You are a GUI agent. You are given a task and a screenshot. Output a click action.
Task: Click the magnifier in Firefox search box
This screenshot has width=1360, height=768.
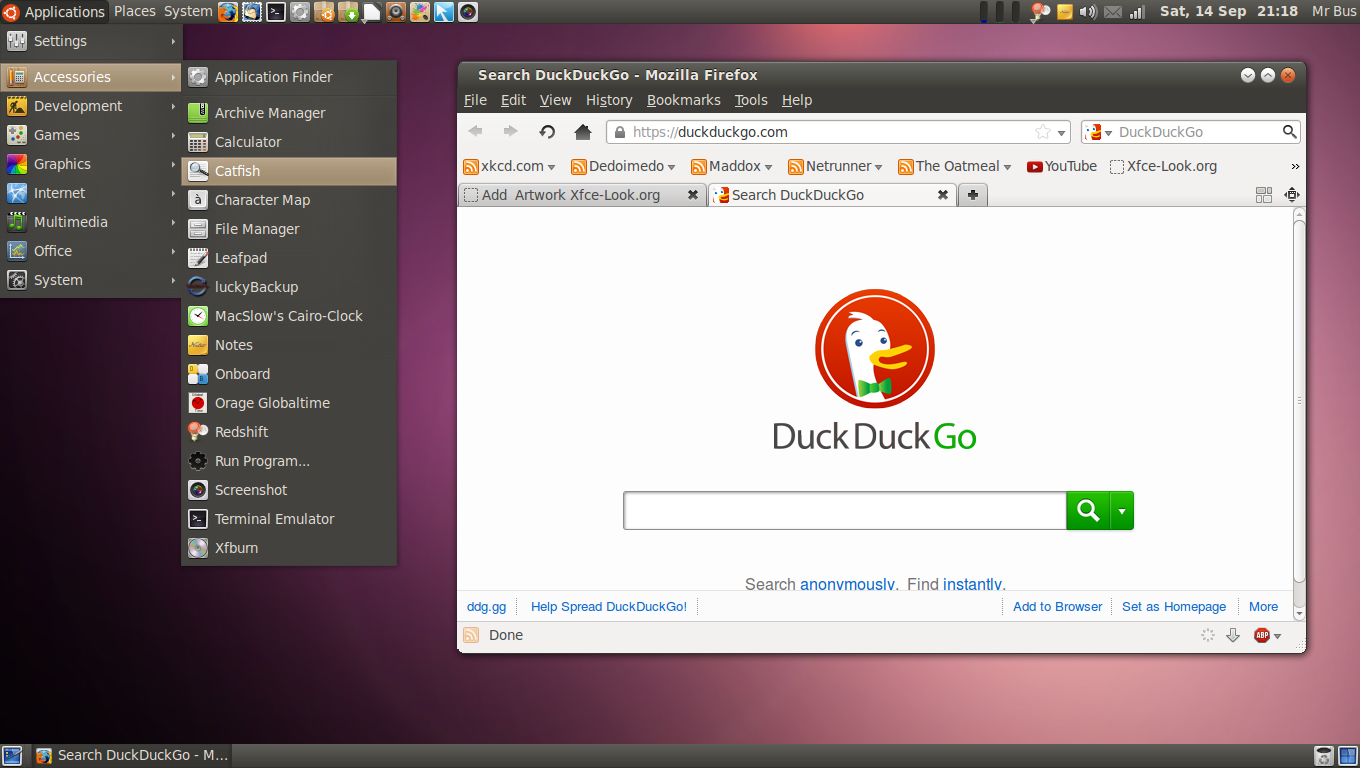tap(1290, 132)
